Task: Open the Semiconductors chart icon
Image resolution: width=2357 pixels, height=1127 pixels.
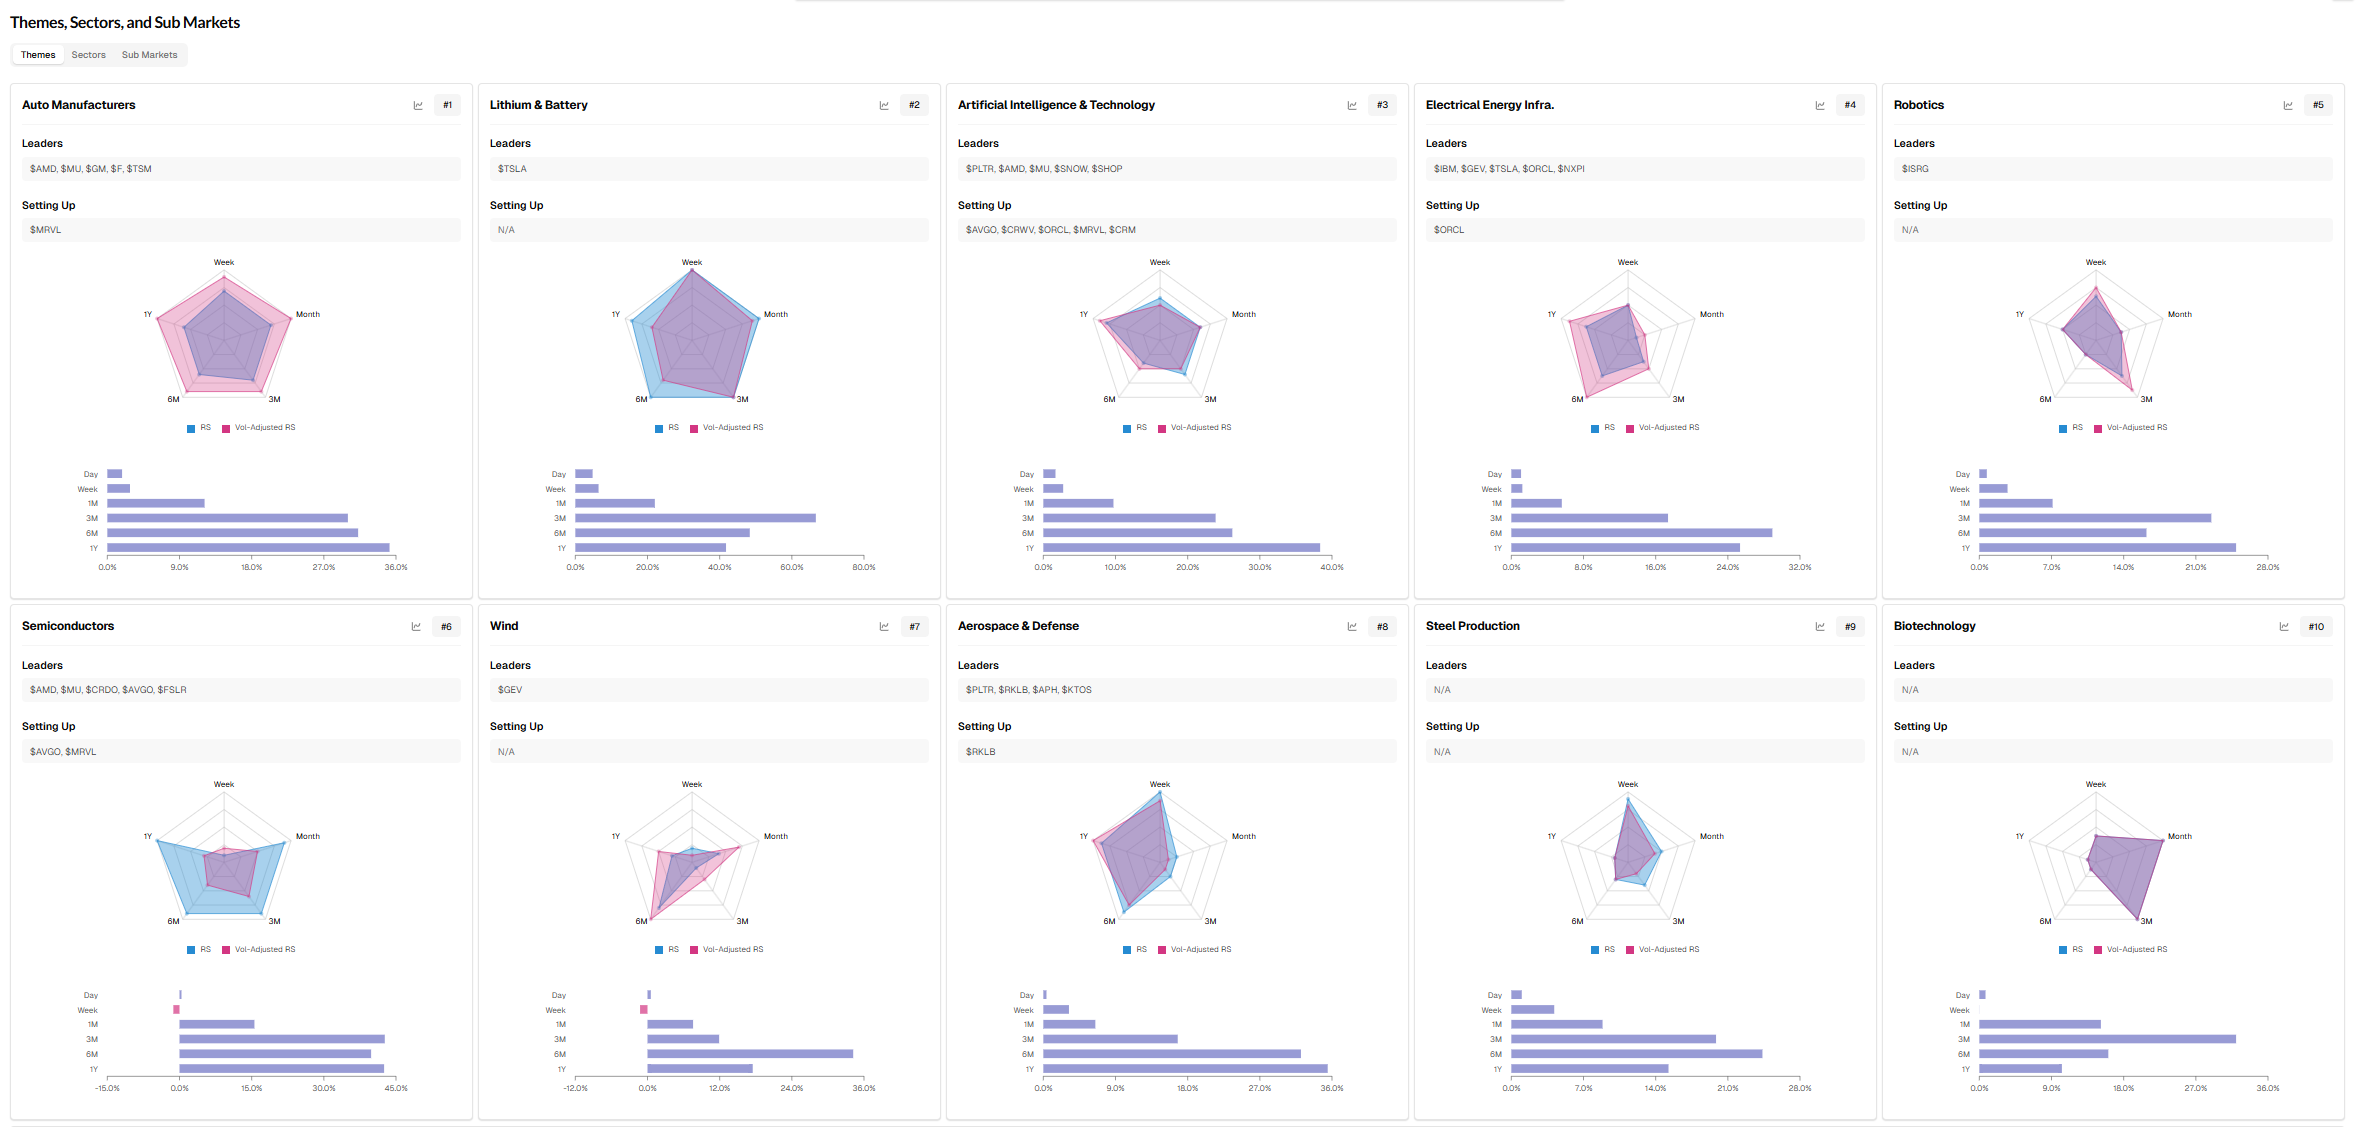Action: point(416,627)
